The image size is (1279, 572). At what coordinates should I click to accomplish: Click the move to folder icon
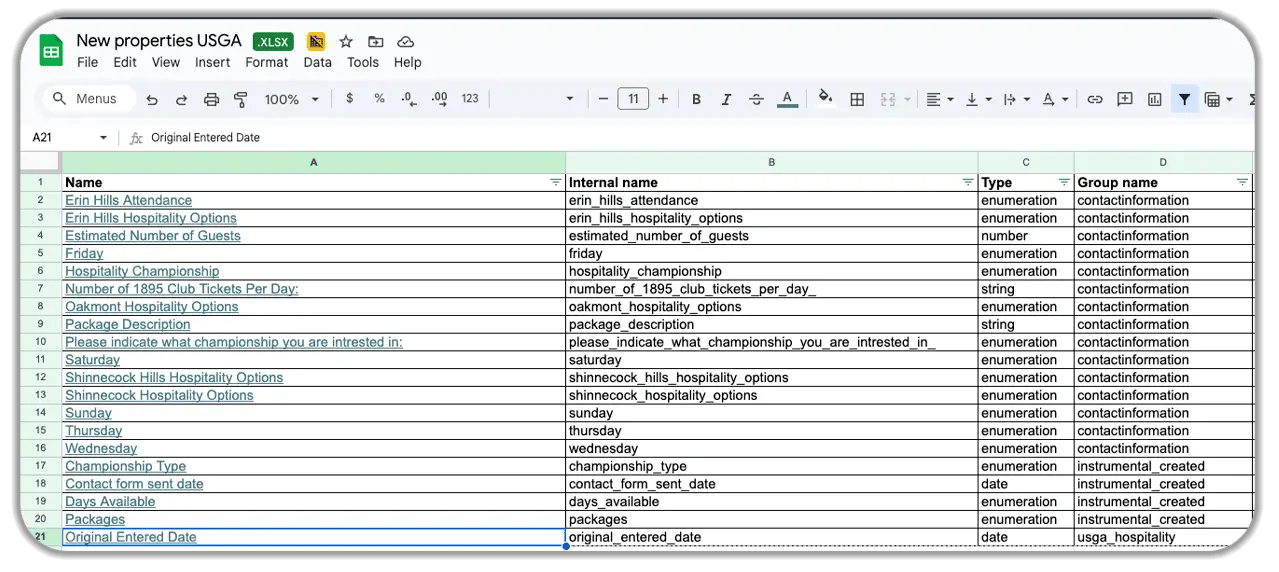point(375,41)
